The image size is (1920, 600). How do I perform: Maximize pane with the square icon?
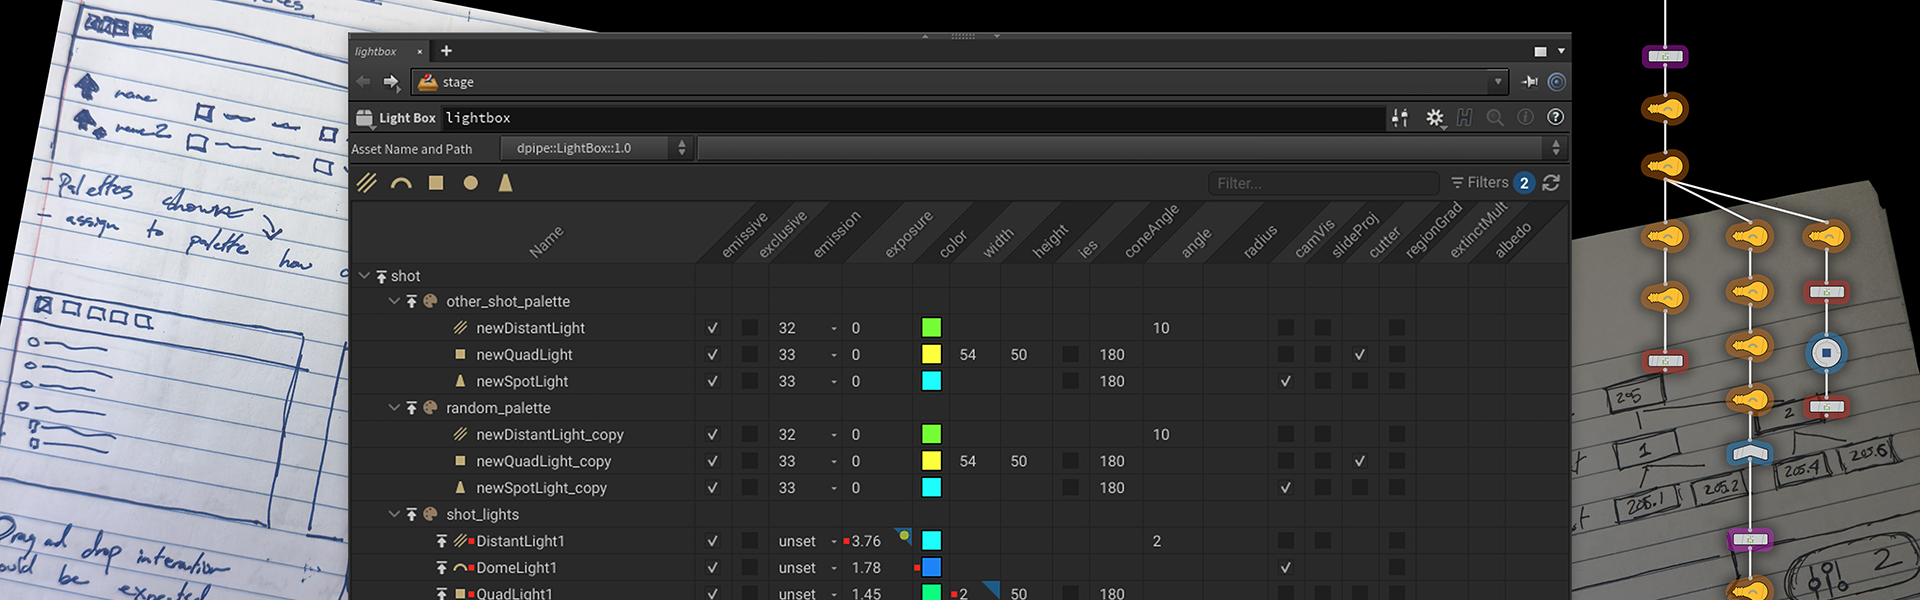click(1540, 51)
